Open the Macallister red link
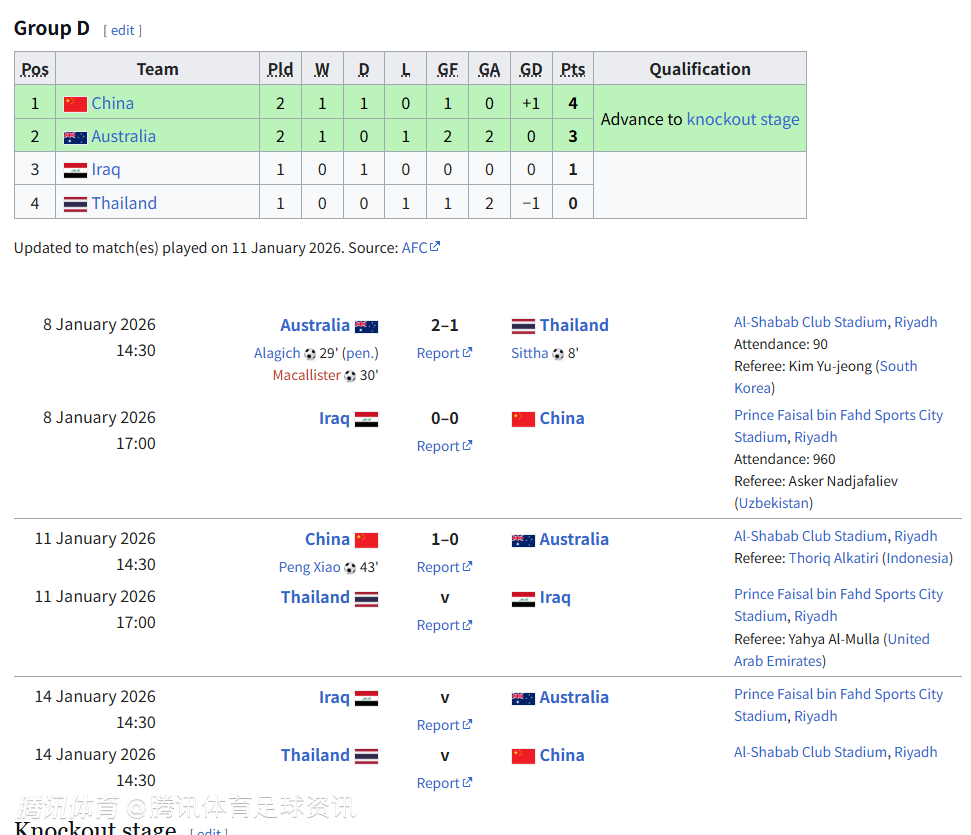Viewport: 971px width, 835px height. click(x=306, y=376)
